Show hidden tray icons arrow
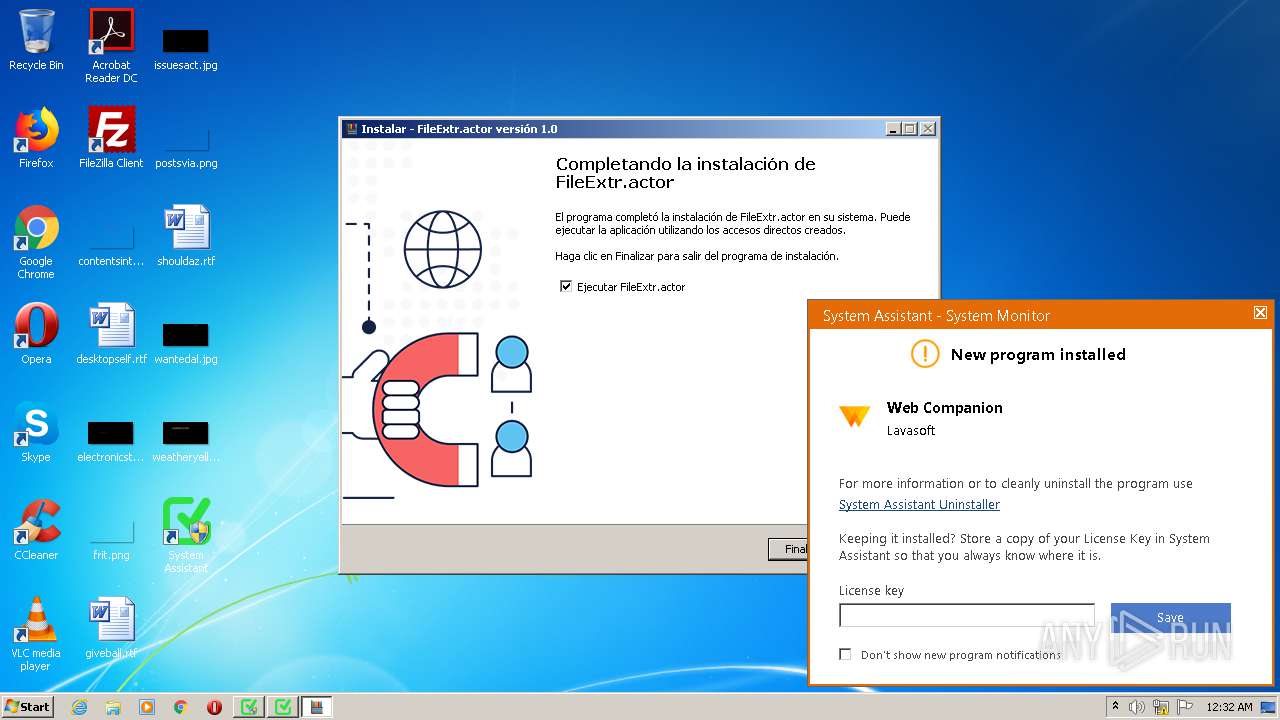1280x720 pixels. tap(1115, 707)
